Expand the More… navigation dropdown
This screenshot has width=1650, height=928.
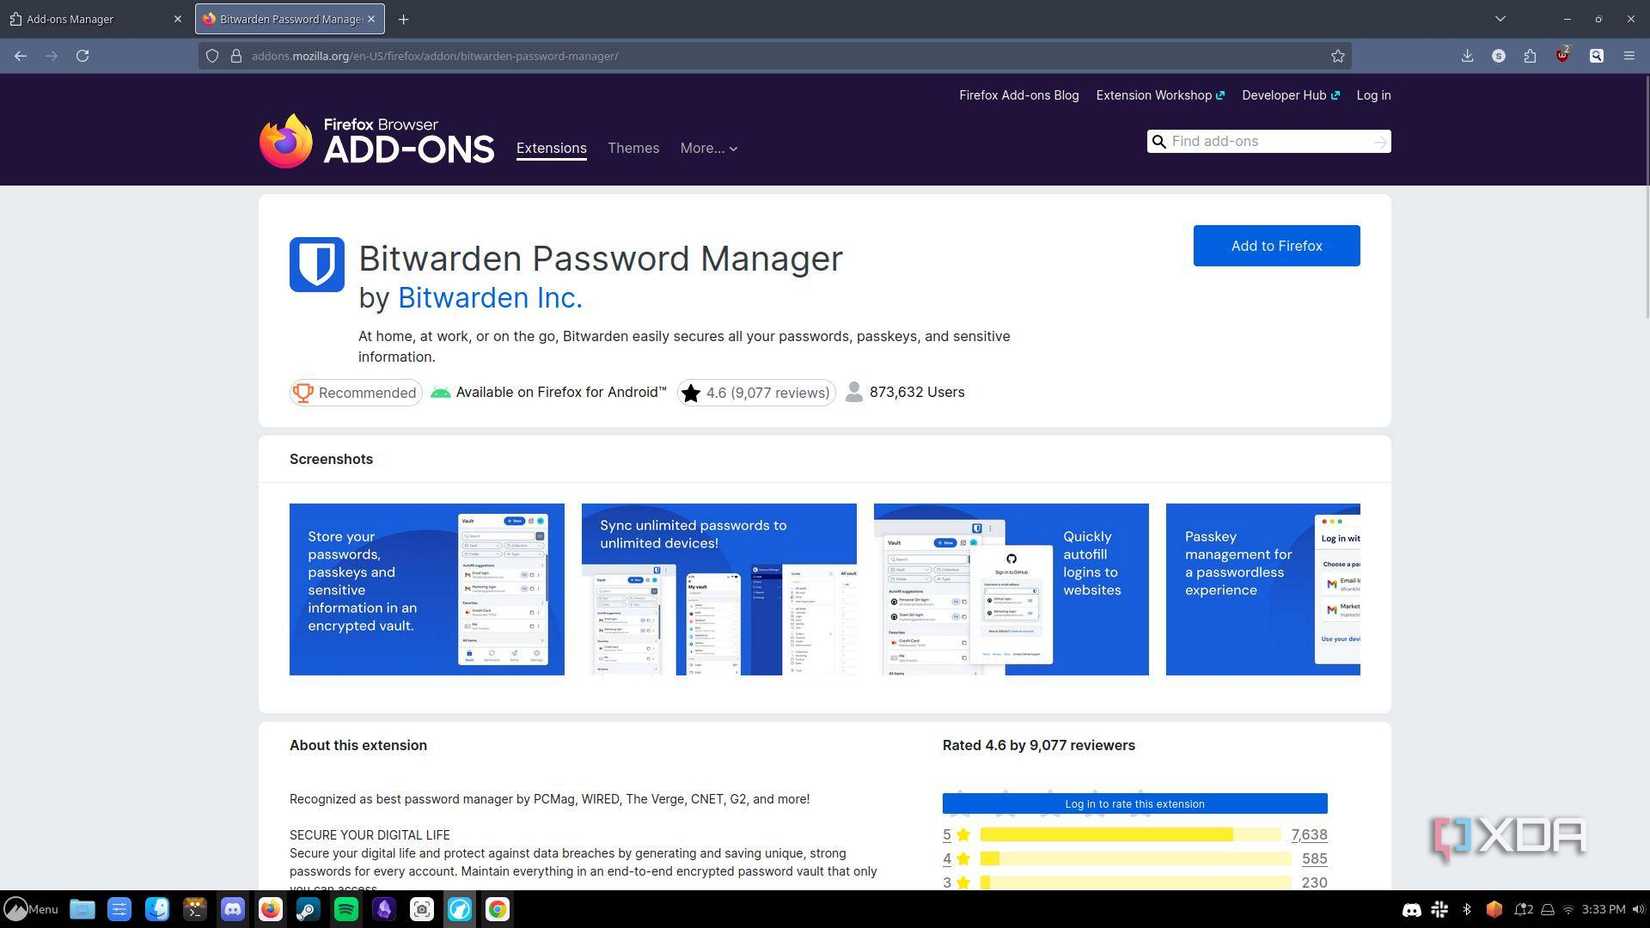708,148
